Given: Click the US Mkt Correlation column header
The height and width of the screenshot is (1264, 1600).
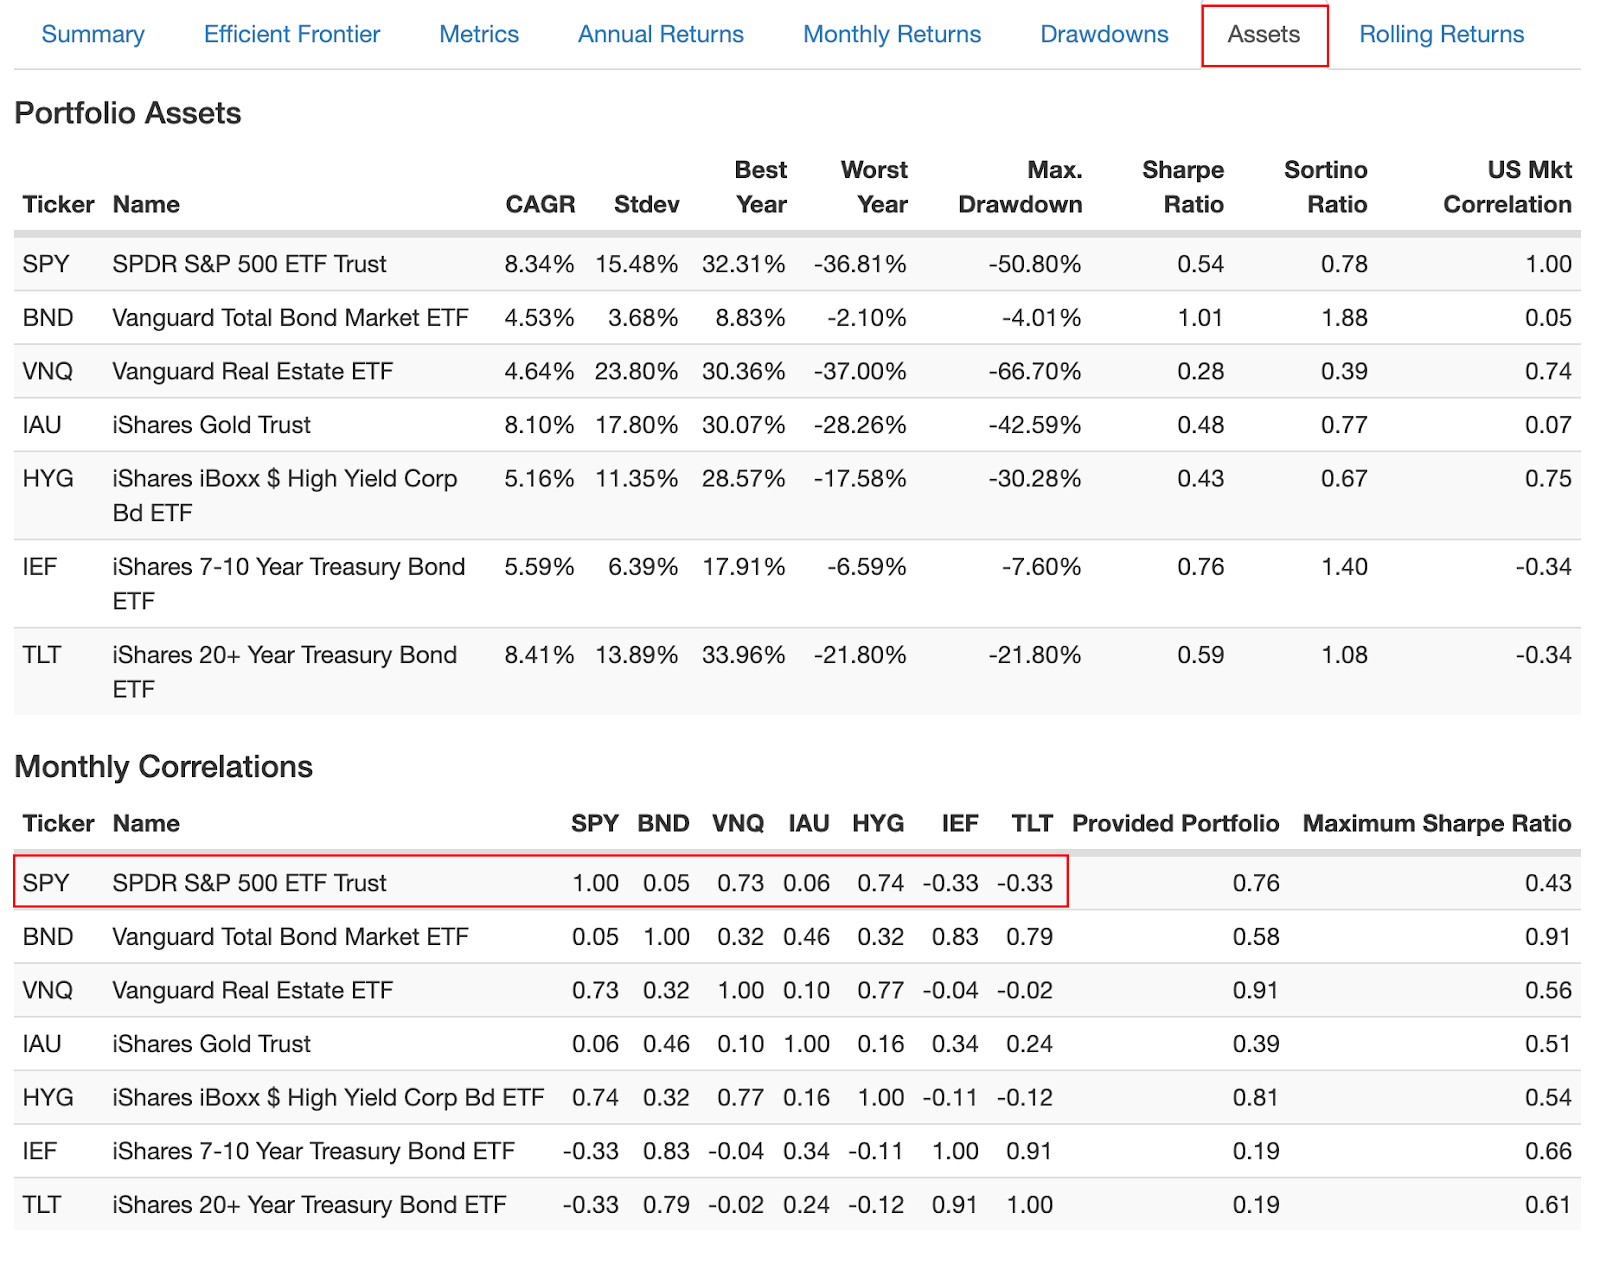Looking at the screenshot, I should click(x=1507, y=187).
